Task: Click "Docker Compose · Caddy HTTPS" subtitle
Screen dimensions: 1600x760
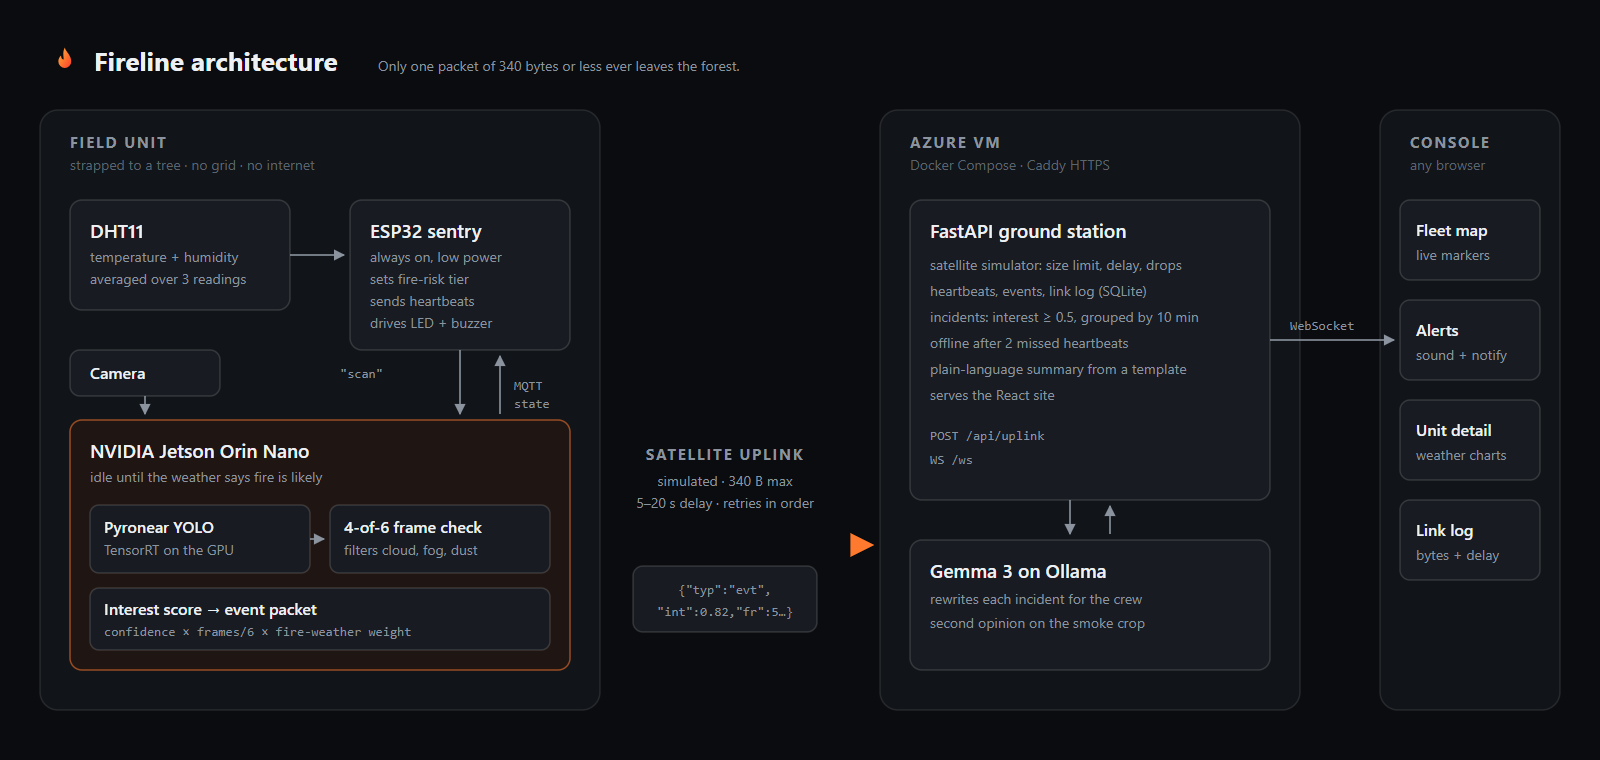Action: (x=1010, y=165)
